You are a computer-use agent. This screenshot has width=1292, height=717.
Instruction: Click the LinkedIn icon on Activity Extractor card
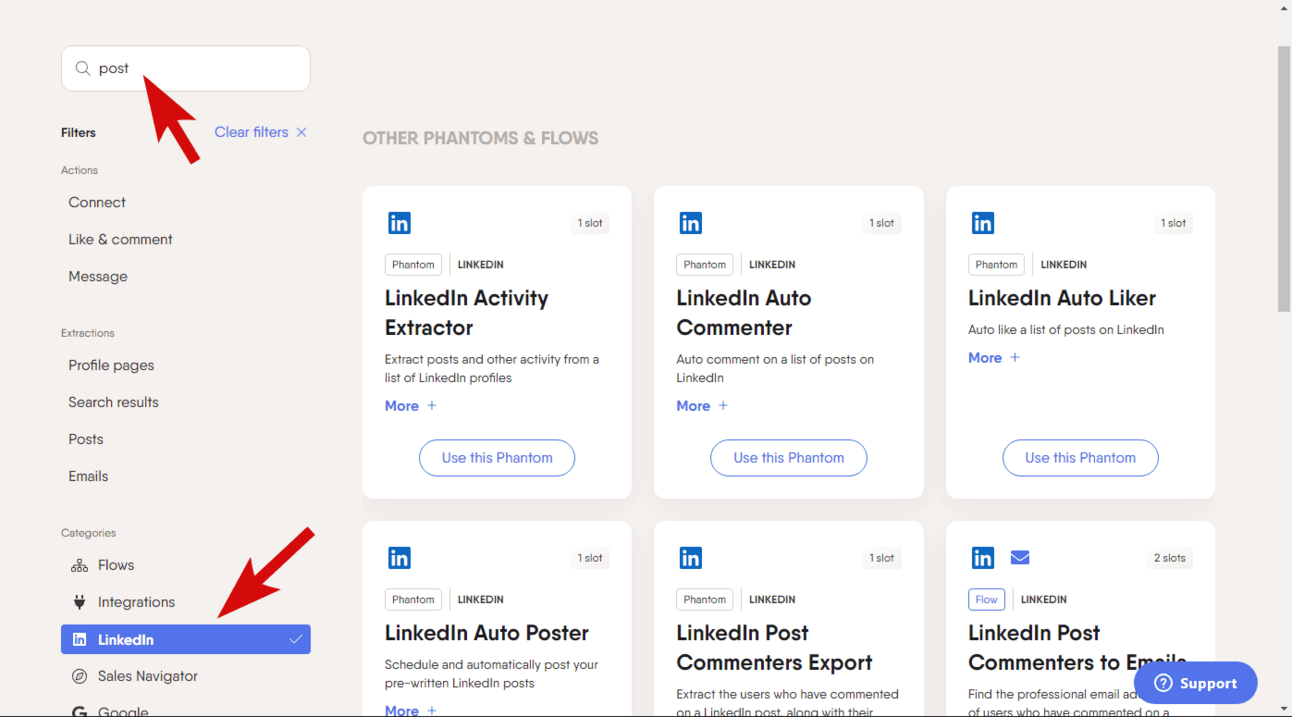click(399, 222)
